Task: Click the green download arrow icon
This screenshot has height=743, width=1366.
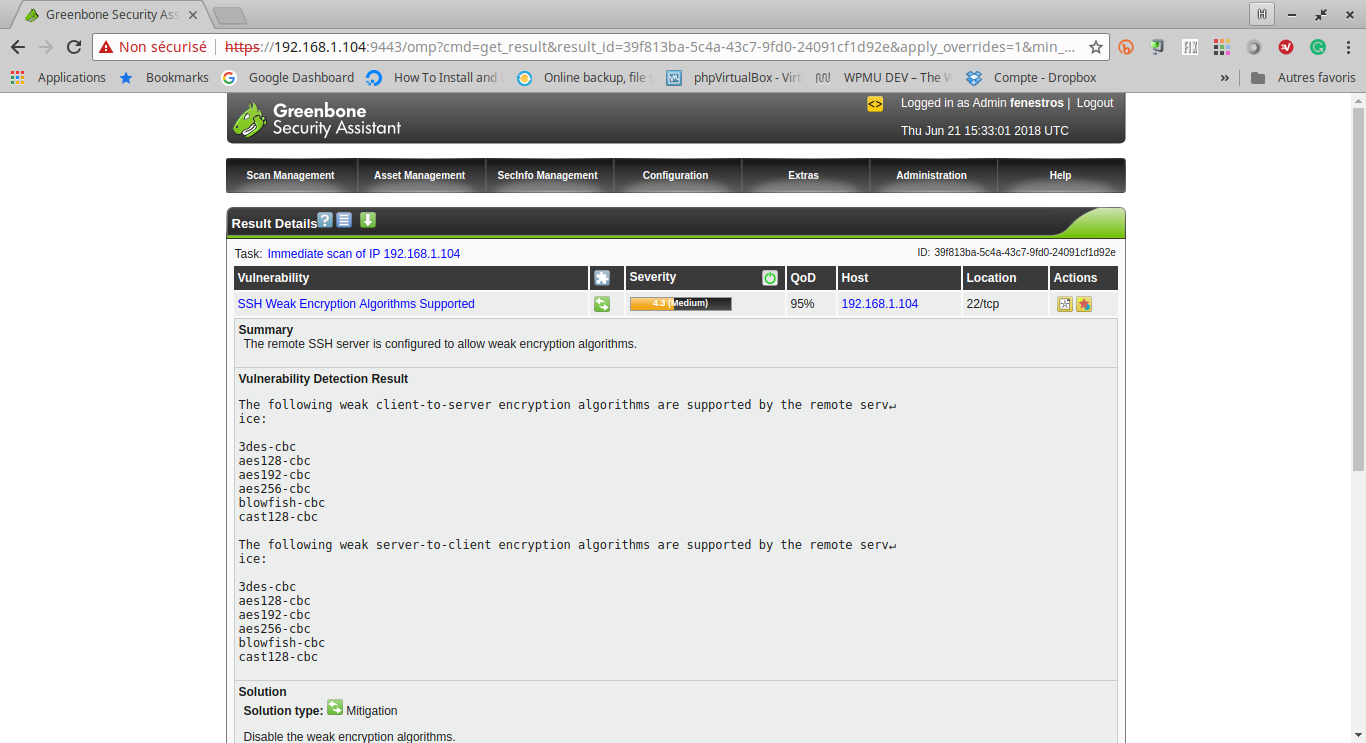Action: click(368, 220)
